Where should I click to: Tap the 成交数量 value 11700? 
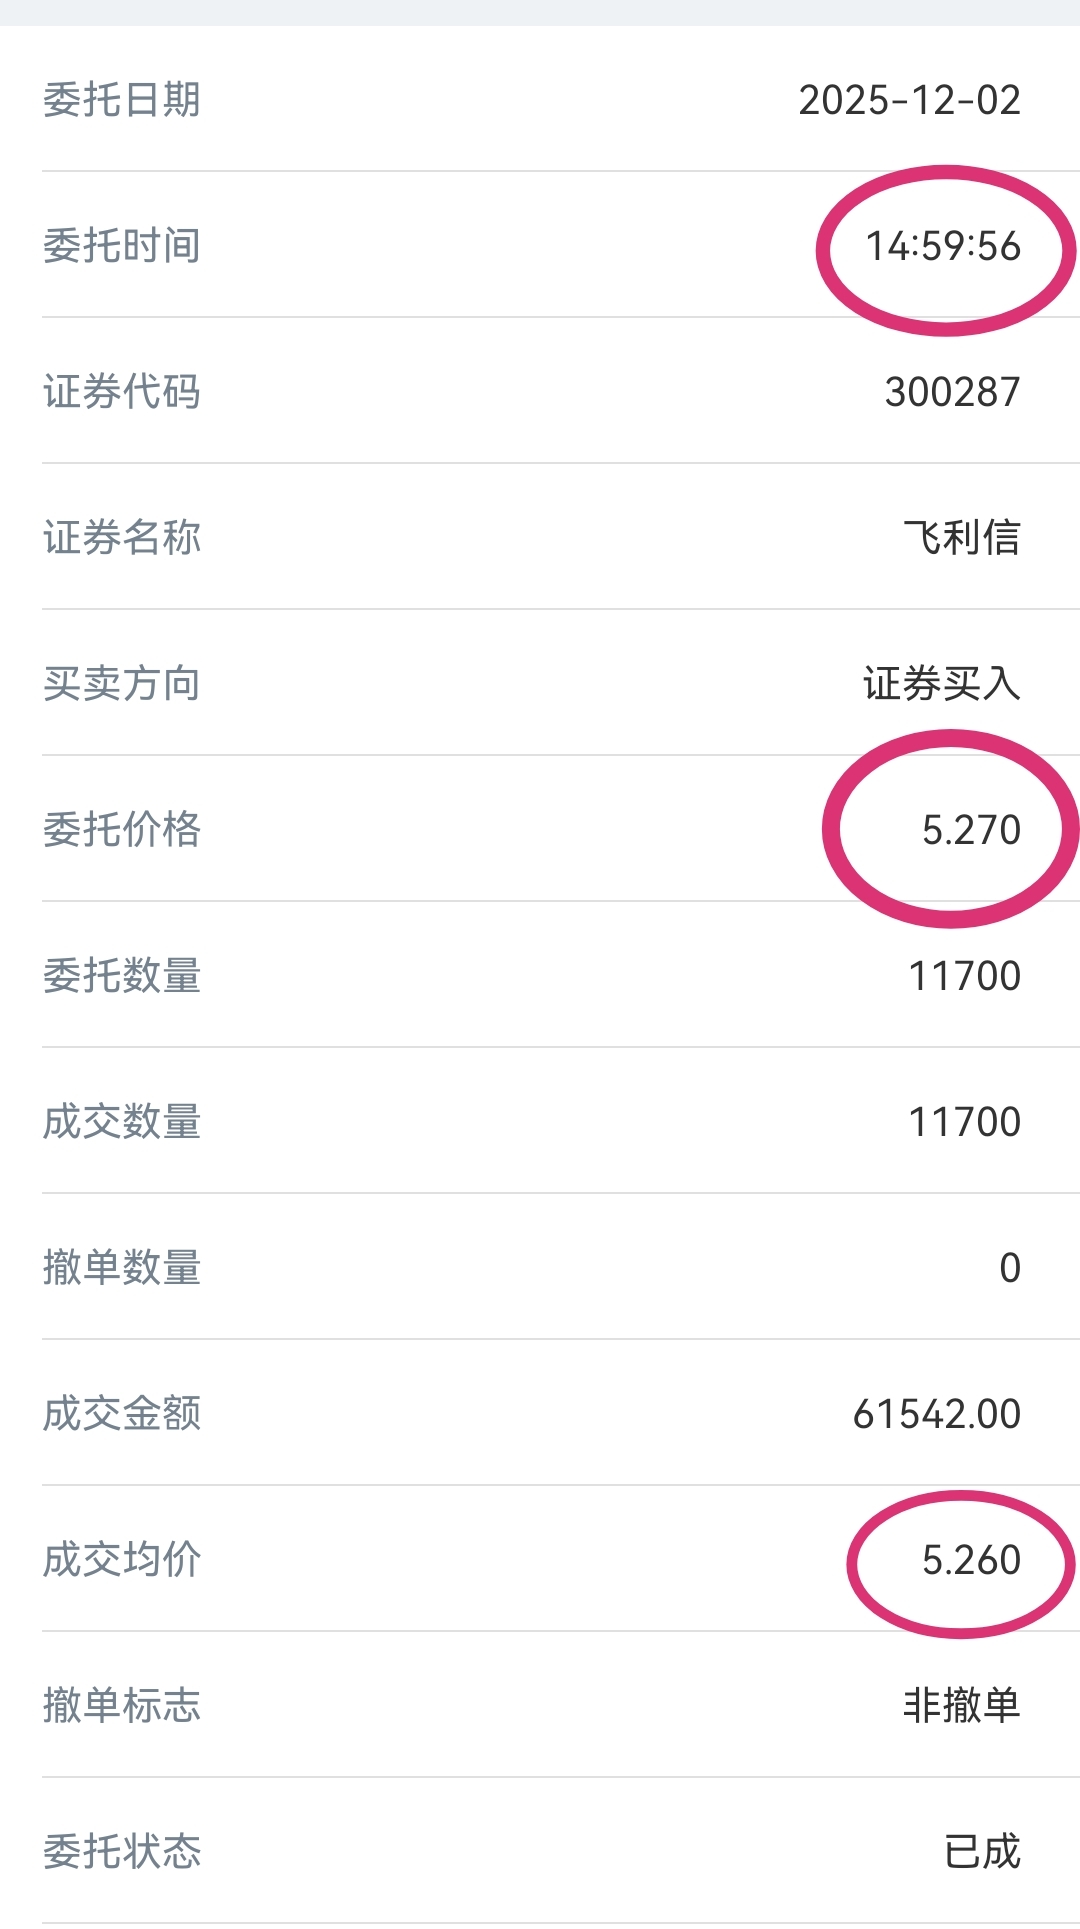[x=964, y=1122]
